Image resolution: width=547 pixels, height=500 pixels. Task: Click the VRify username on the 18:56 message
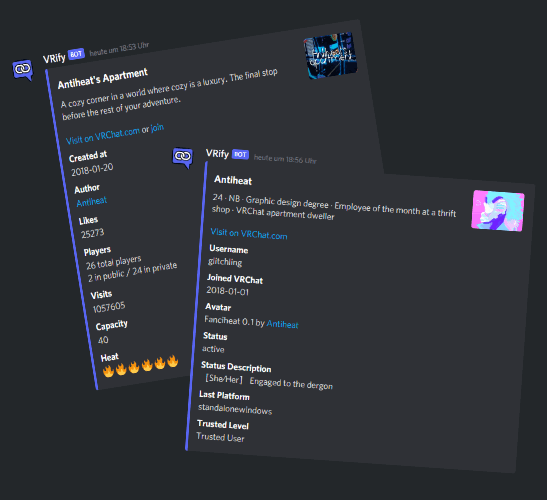click(217, 153)
